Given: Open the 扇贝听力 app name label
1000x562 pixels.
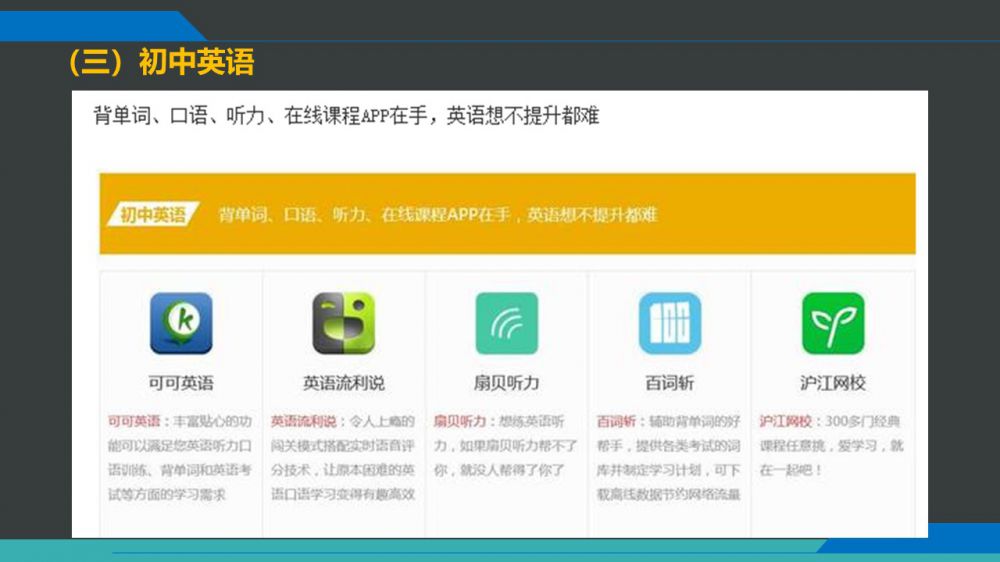Looking at the screenshot, I should click(x=506, y=383).
